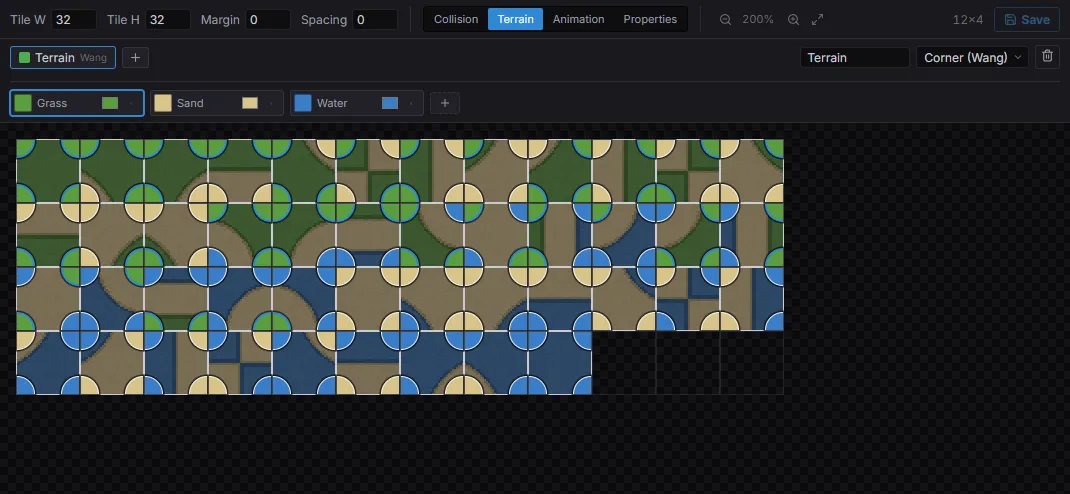This screenshot has height=494, width=1070.
Task: Select the Sand terrain brush
Action: click(x=217, y=103)
